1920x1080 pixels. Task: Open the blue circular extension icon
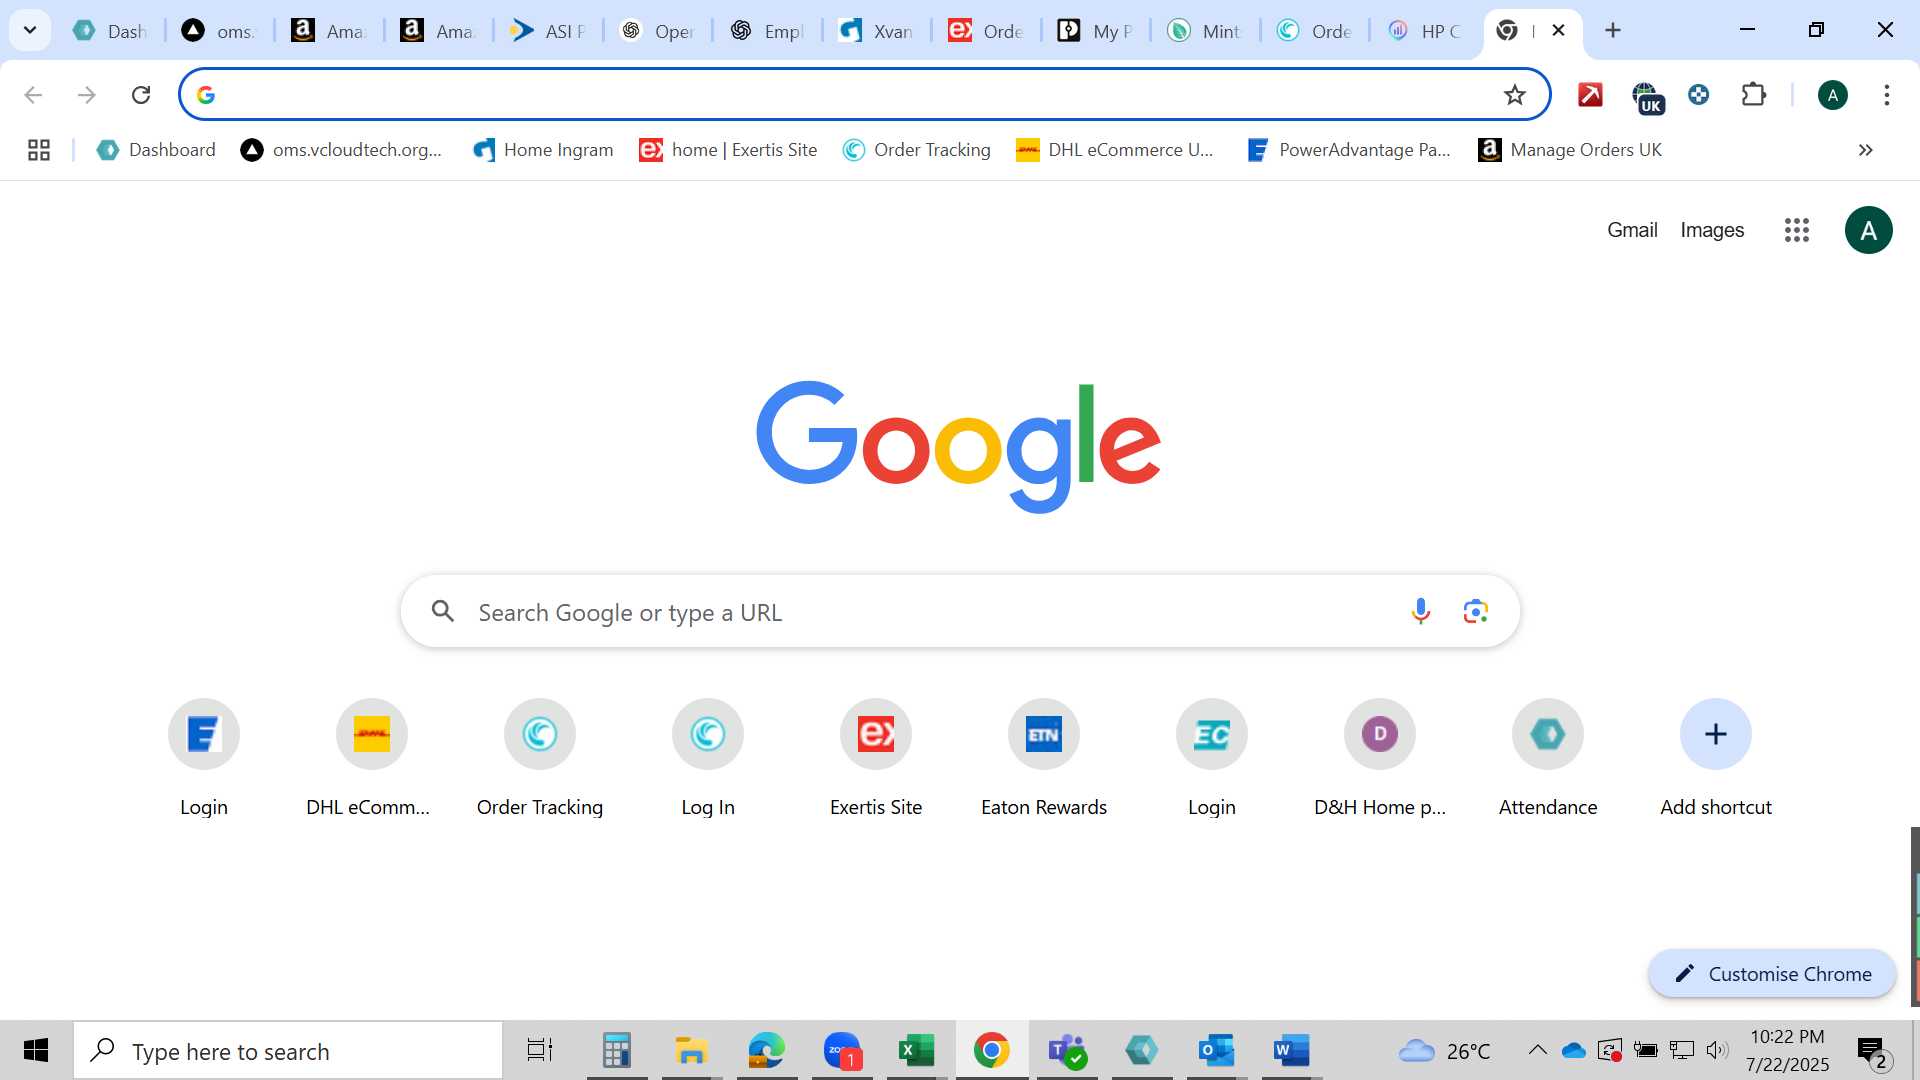click(1698, 95)
